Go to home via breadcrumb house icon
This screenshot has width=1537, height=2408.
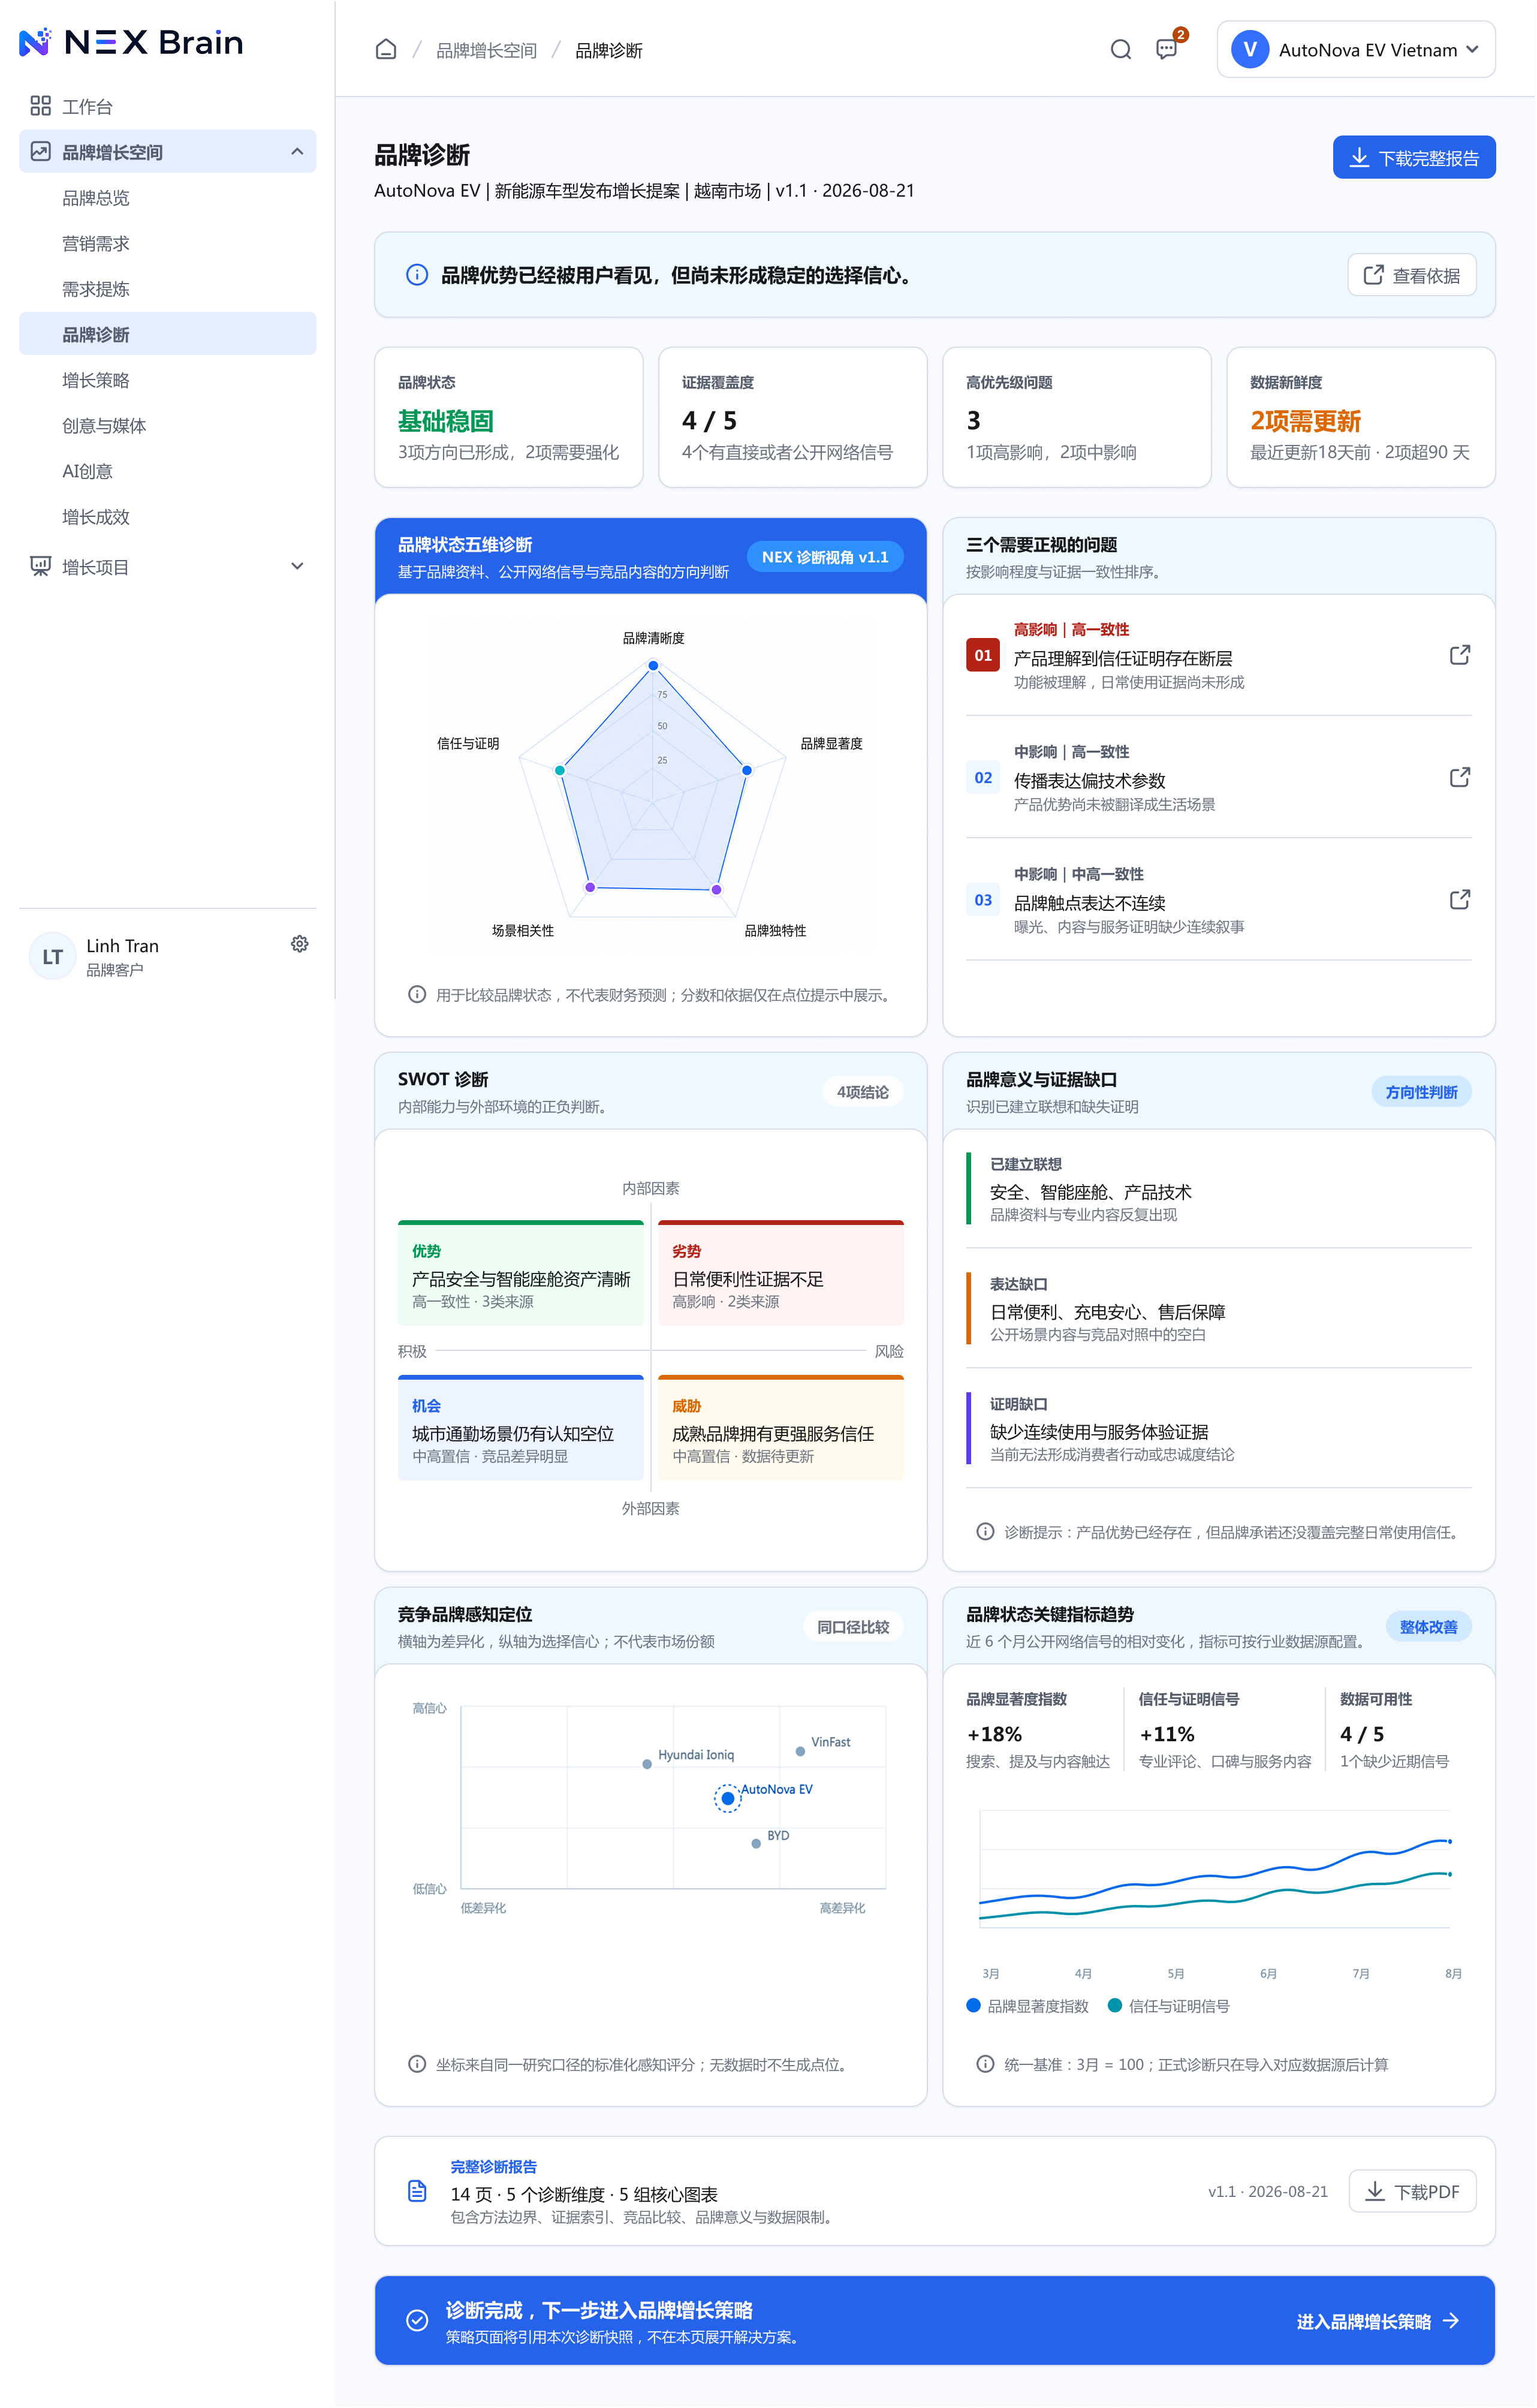(x=386, y=49)
